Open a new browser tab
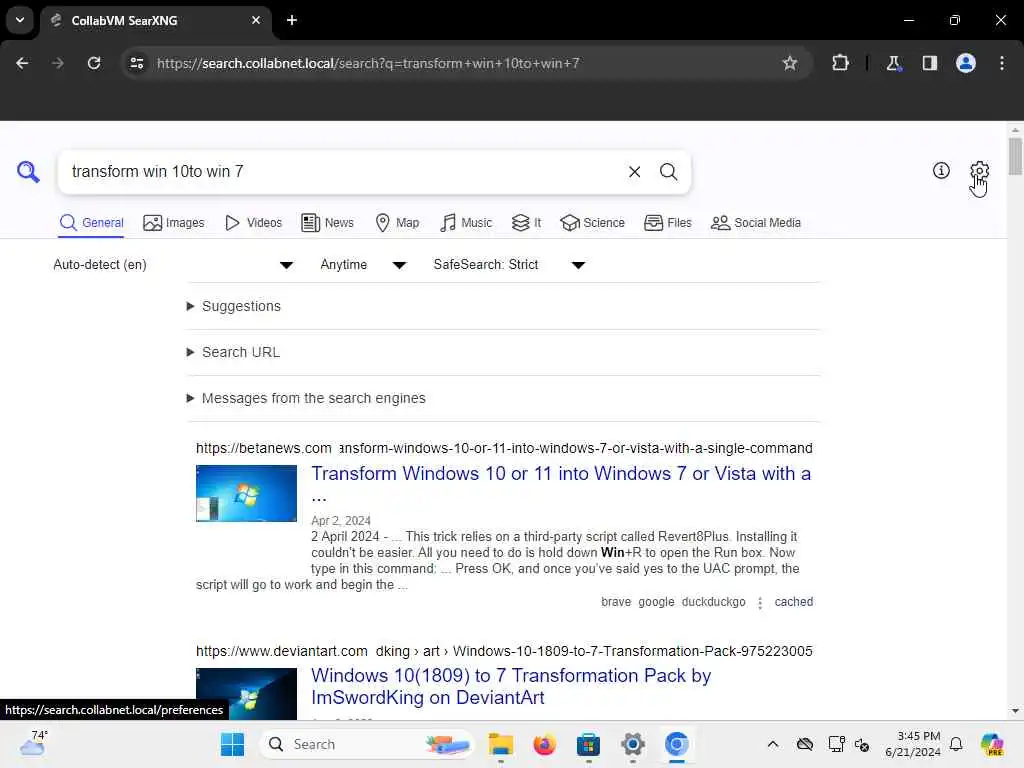 click(292, 20)
